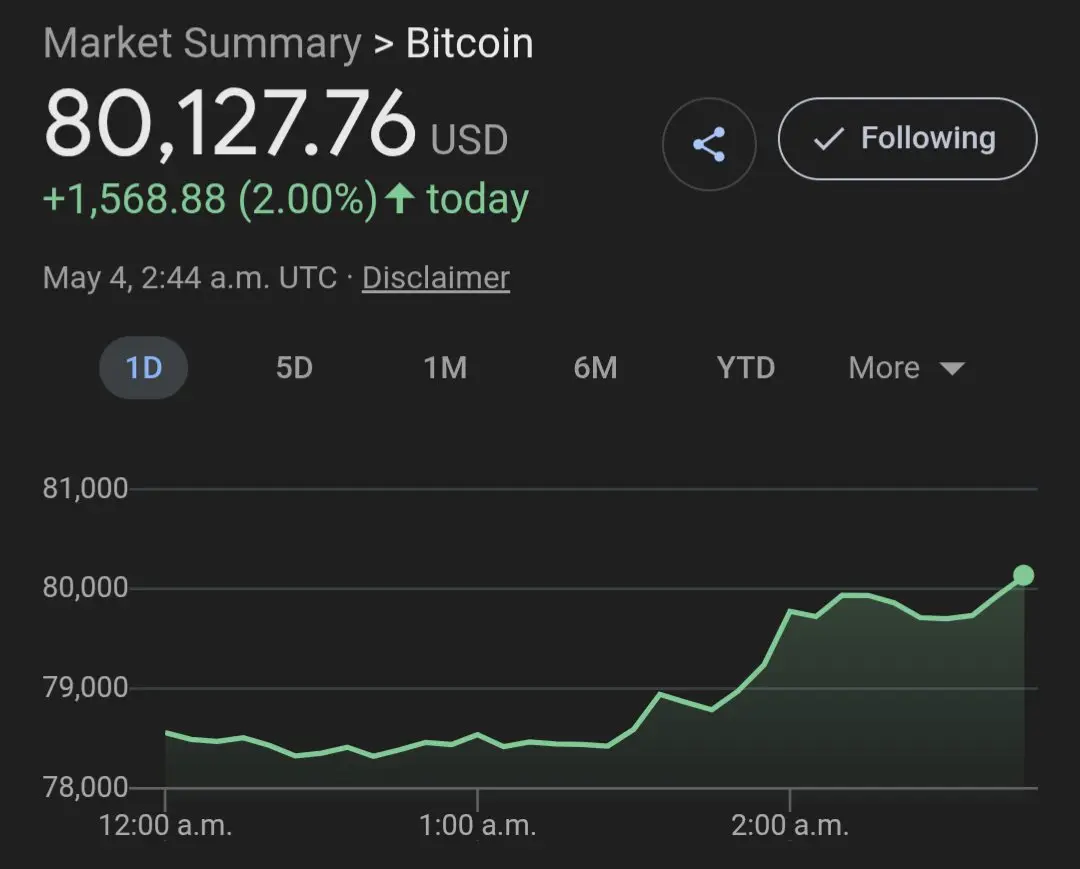The height and width of the screenshot is (869, 1080).
Task: Select the 6M chart range
Action: pyautogui.click(x=595, y=368)
